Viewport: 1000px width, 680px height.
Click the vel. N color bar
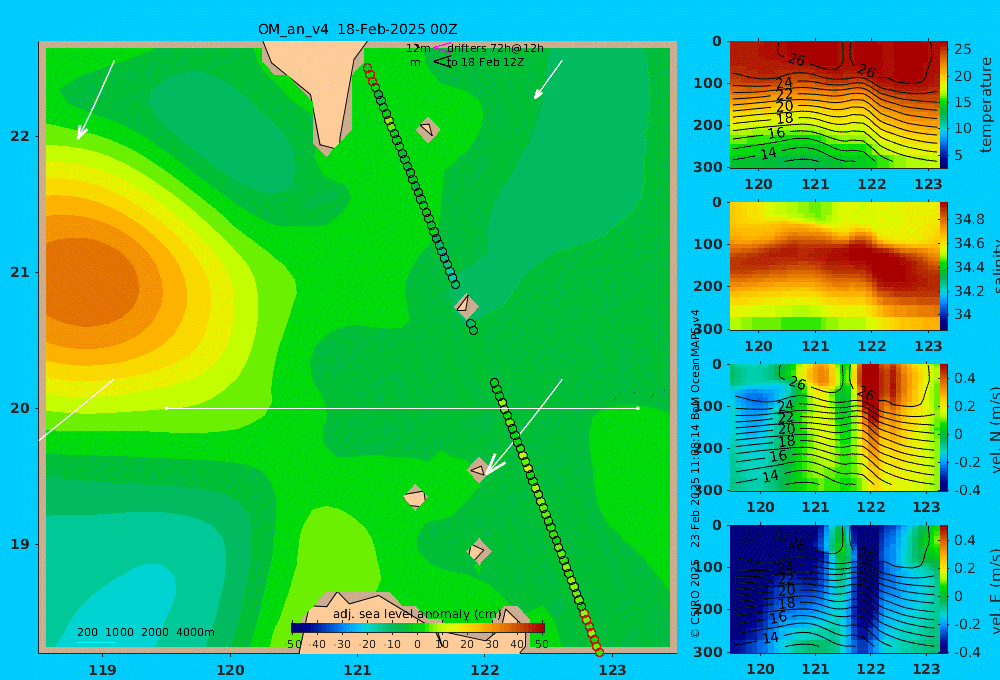[x=944, y=427]
